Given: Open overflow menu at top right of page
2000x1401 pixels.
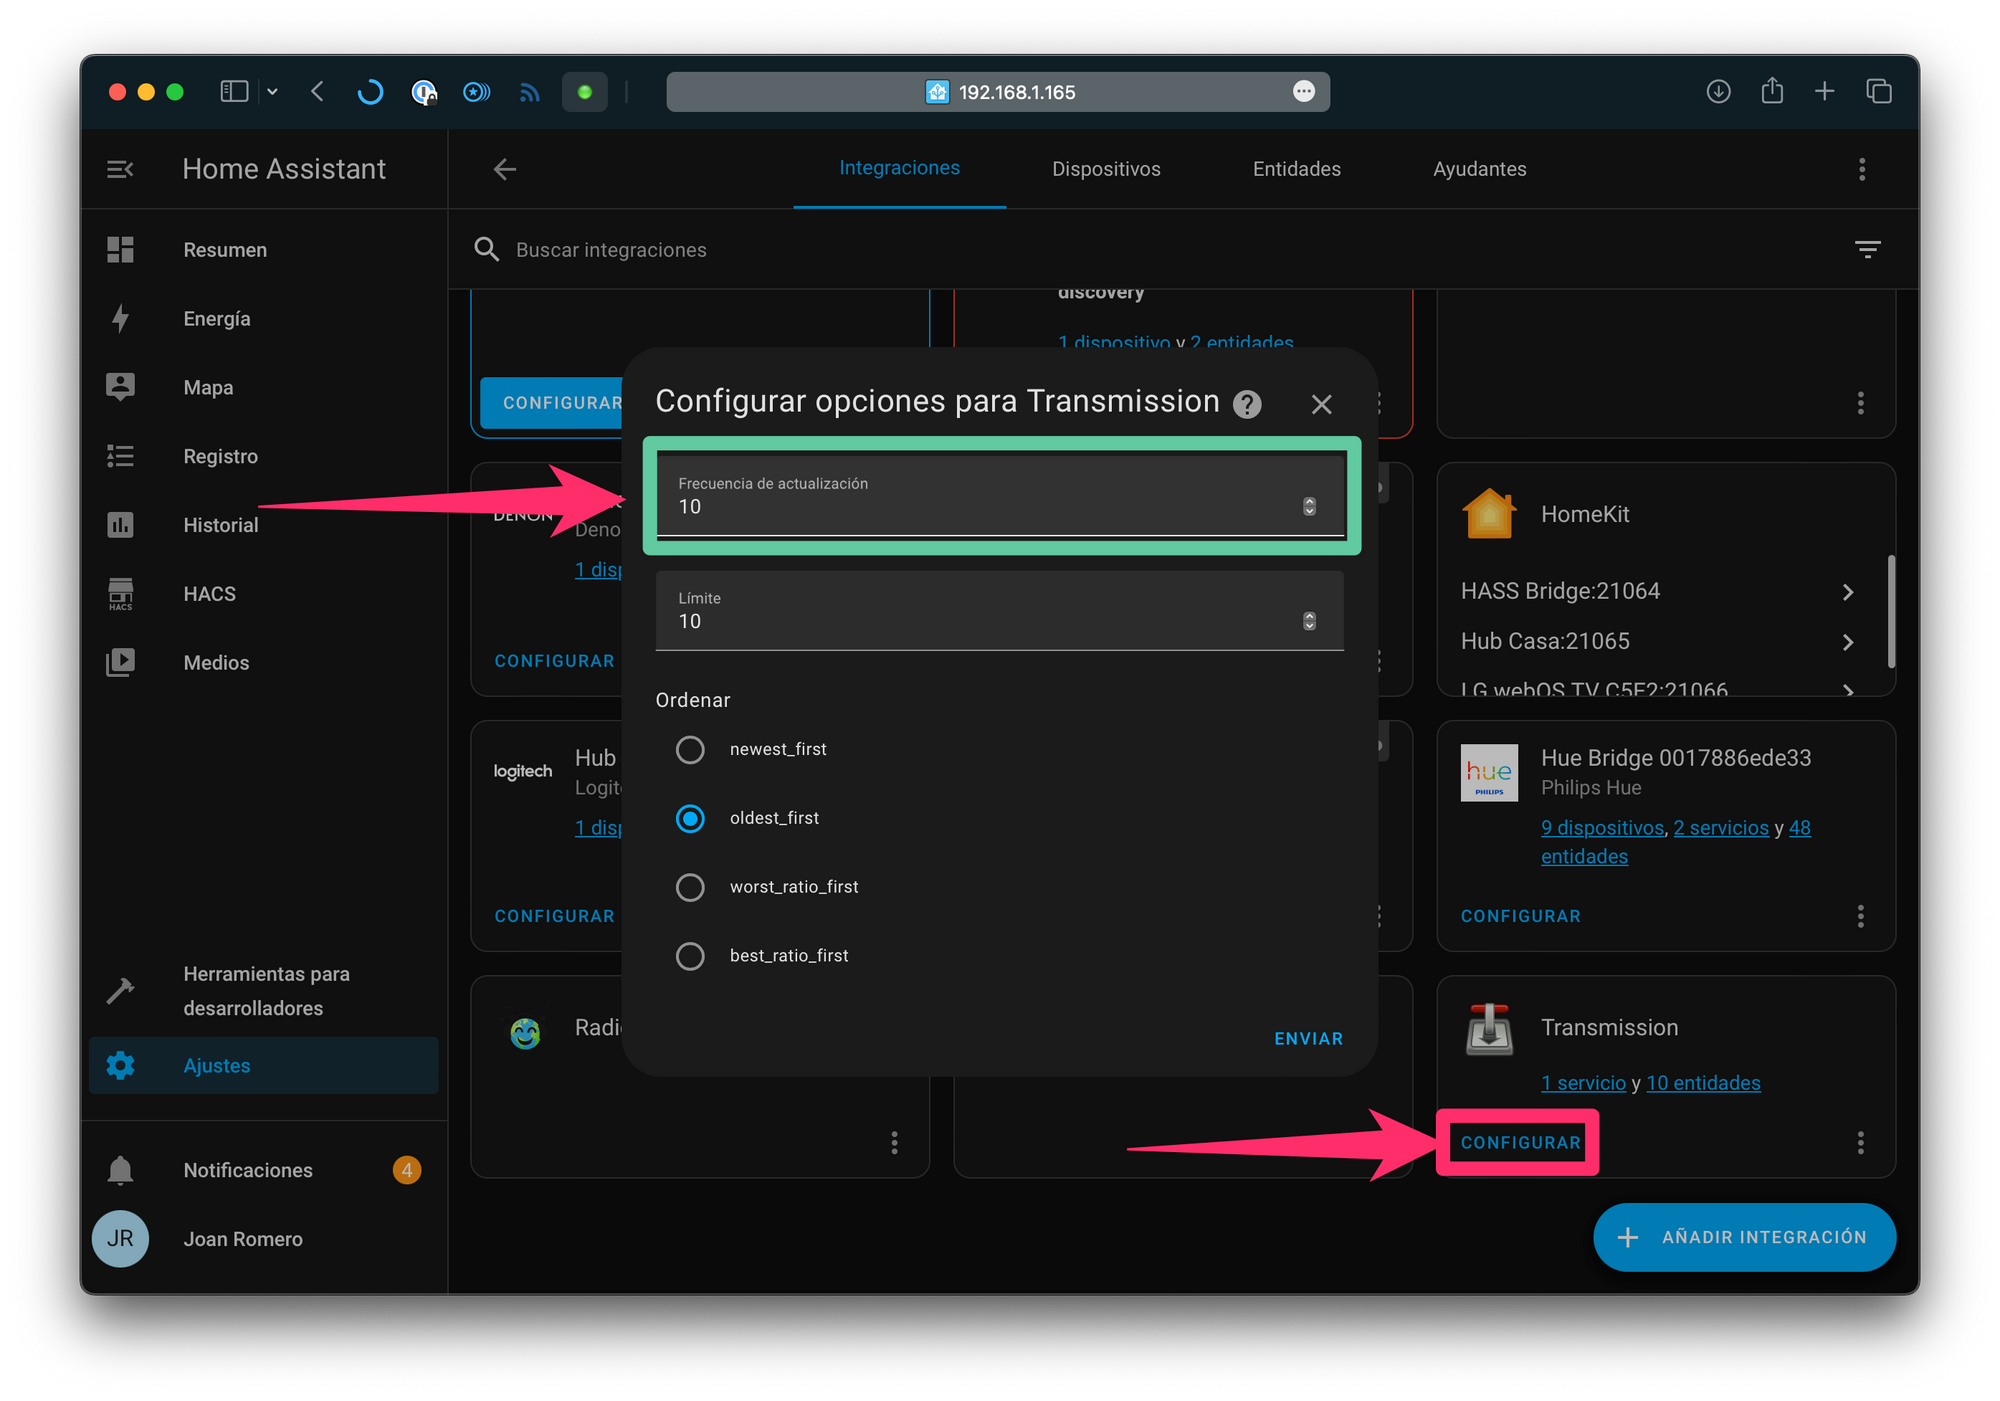Looking at the screenshot, I should pos(1862,169).
